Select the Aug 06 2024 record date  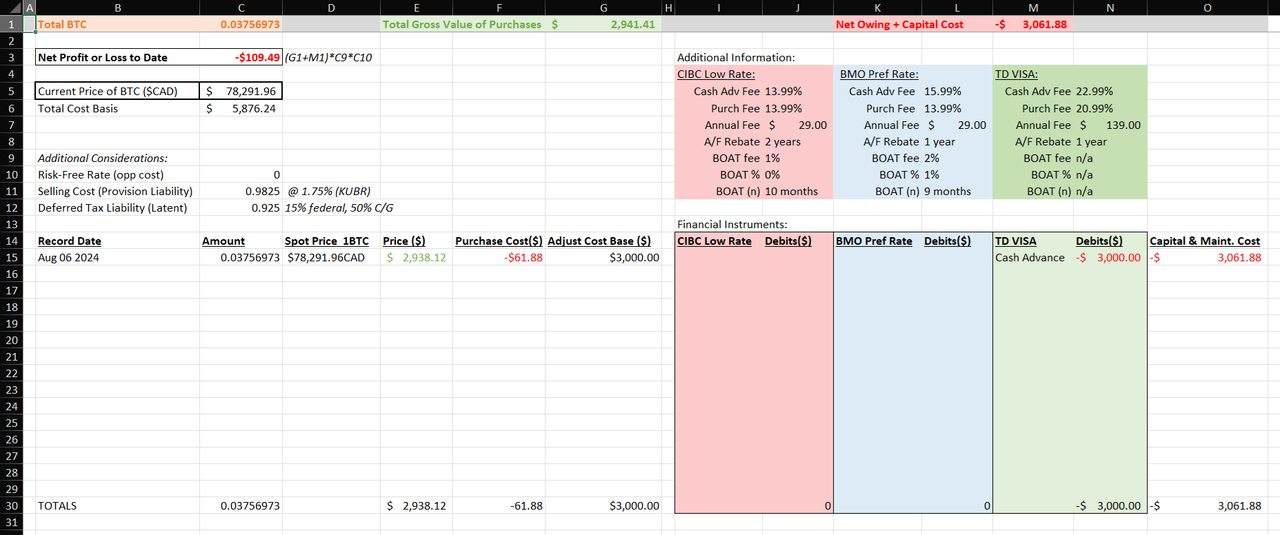117,257
